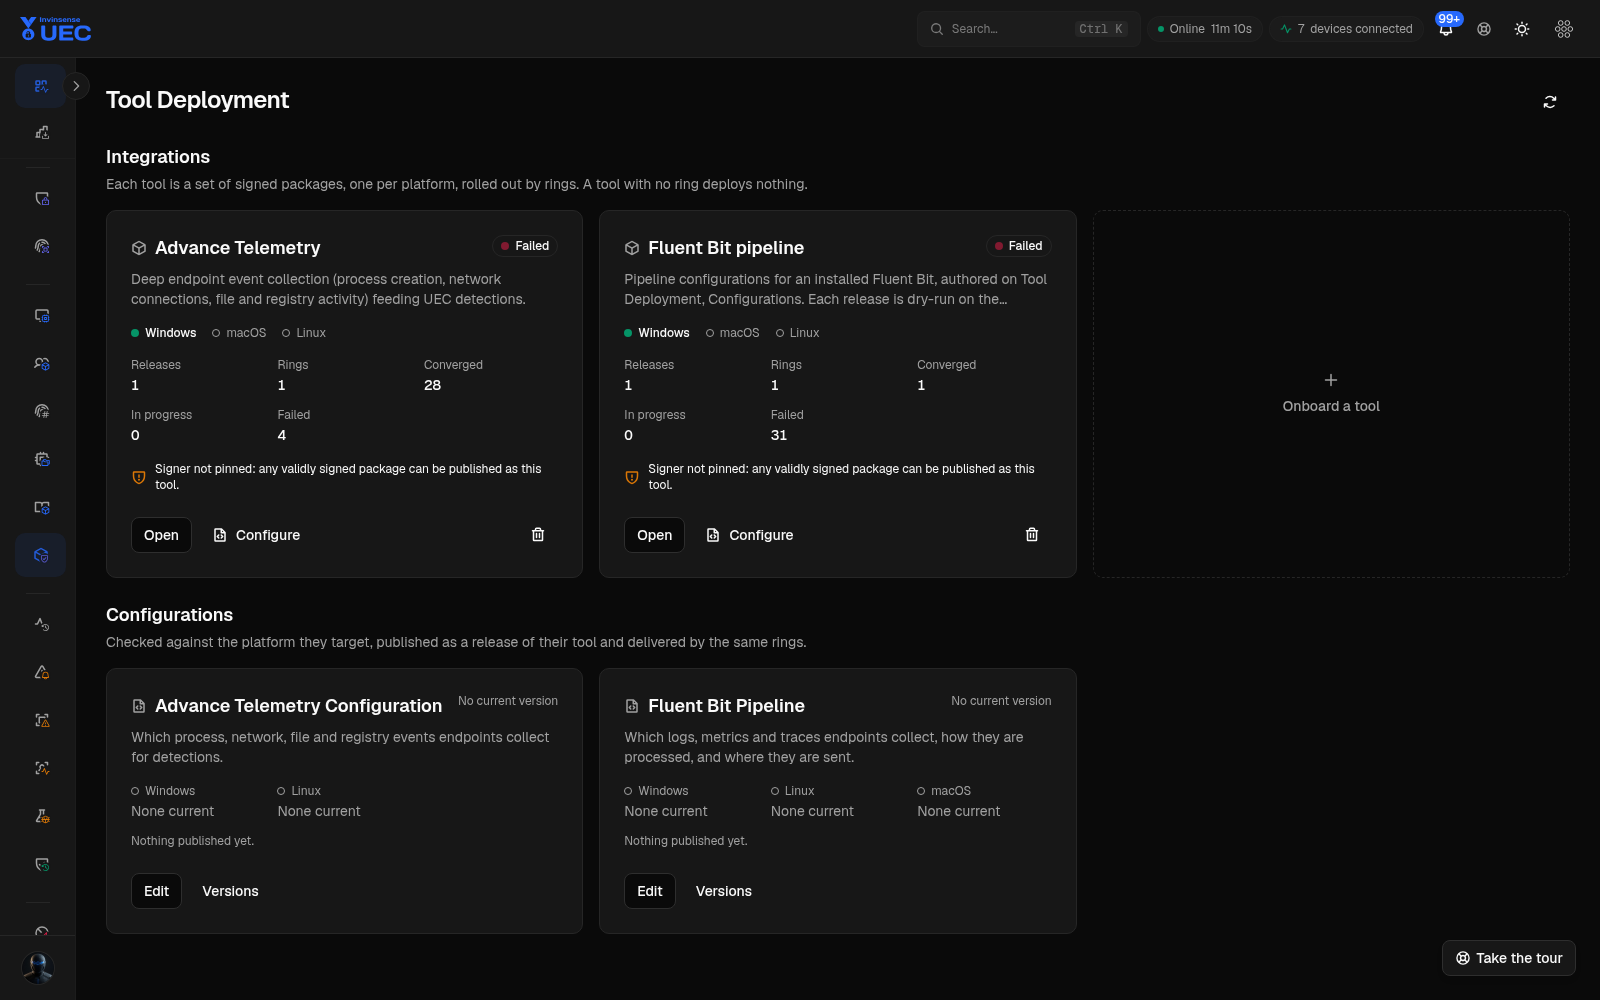Click Failed badge on Fluent Bit pipeline

(1018, 246)
